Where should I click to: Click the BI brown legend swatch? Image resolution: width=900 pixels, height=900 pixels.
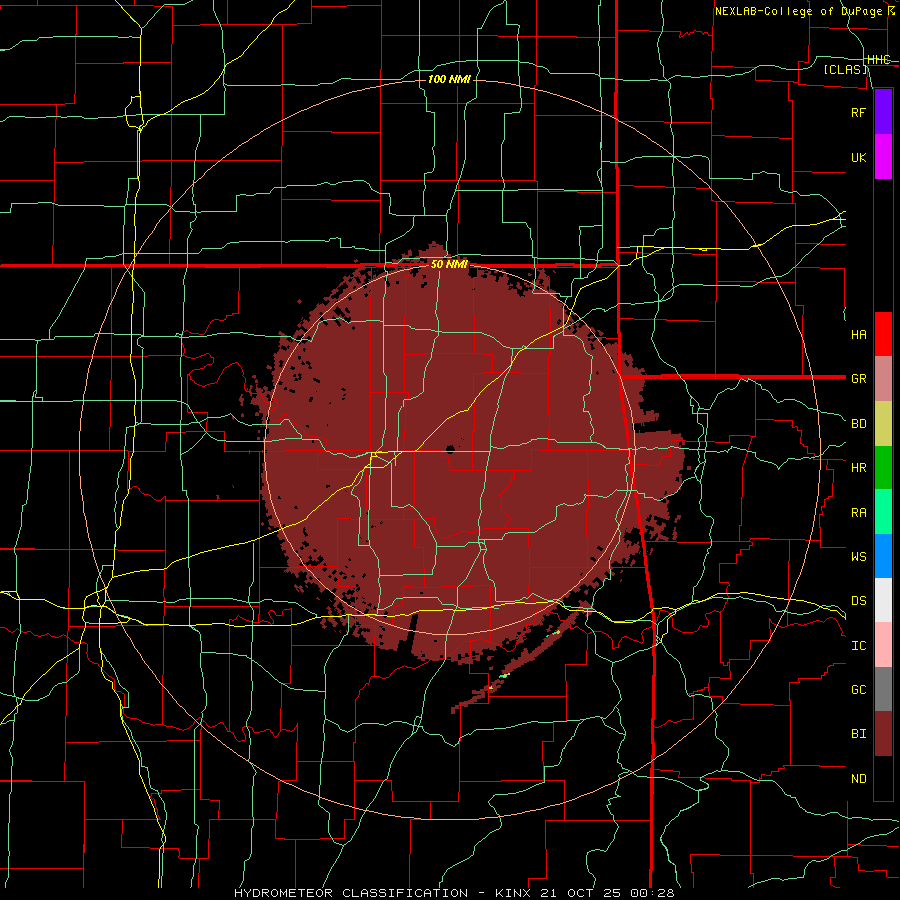pos(883,734)
